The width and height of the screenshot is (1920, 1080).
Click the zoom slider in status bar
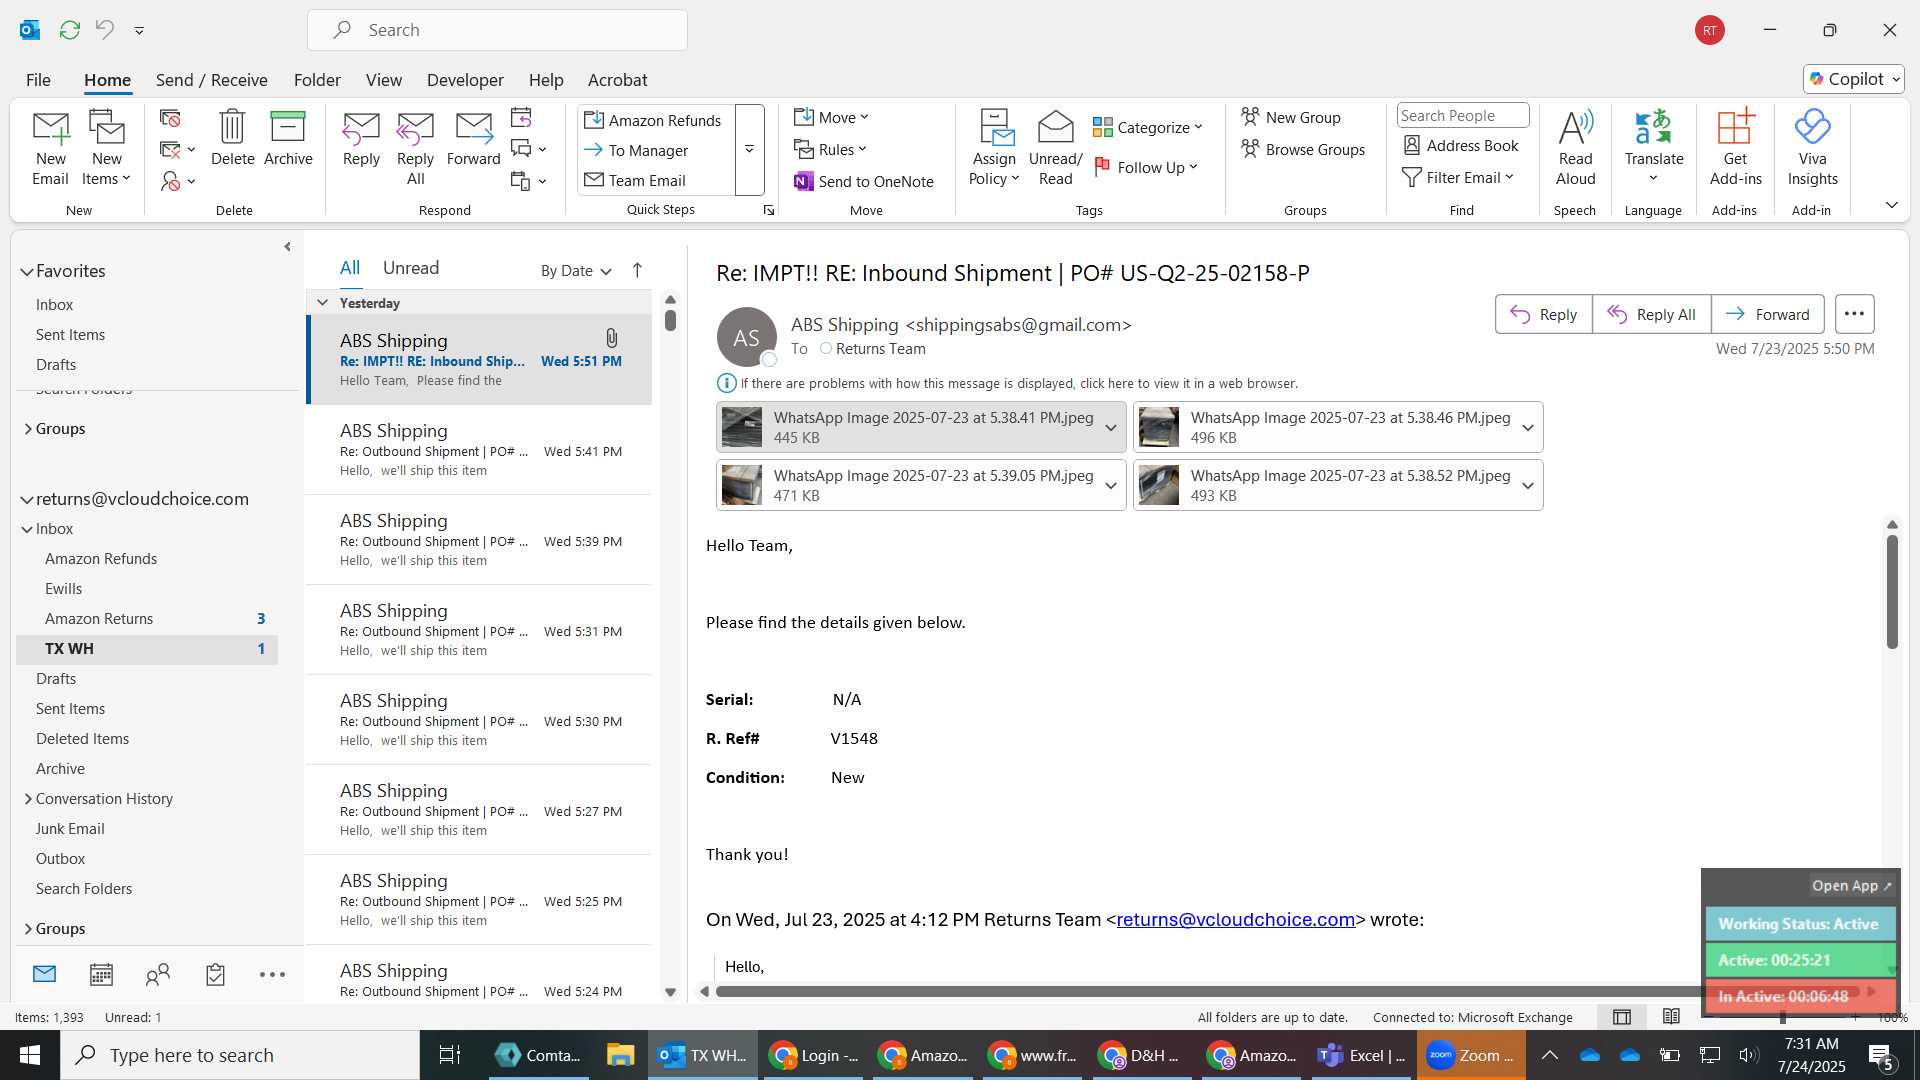coord(1783,1017)
